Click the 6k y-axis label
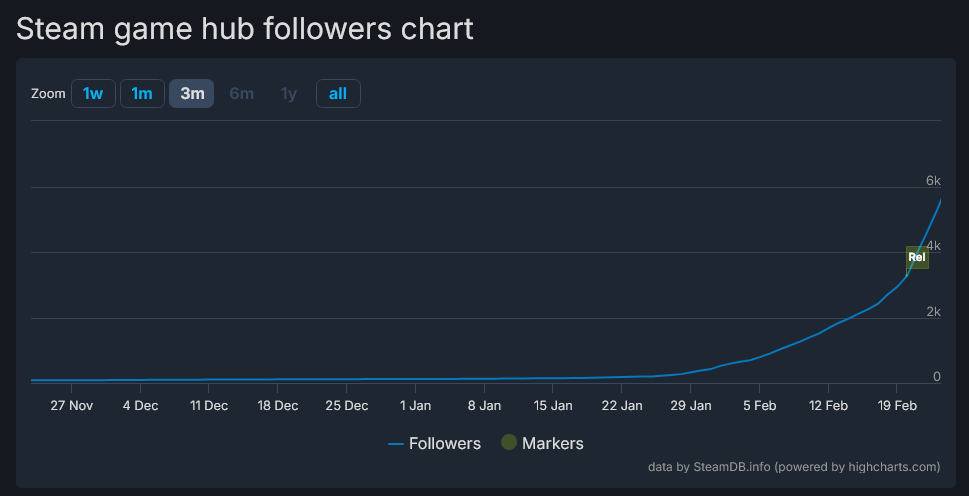The width and height of the screenshot is (969, 496). (x=933, y=181)
